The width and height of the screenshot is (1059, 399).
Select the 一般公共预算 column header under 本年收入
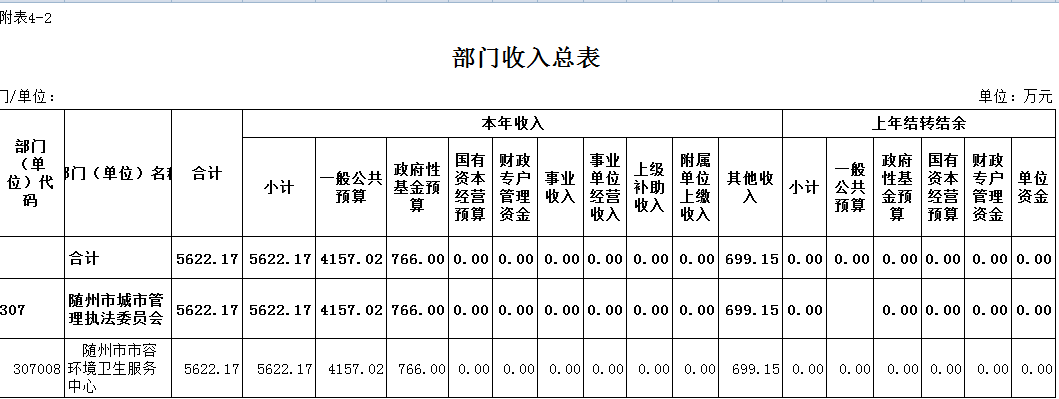(351, 187)
